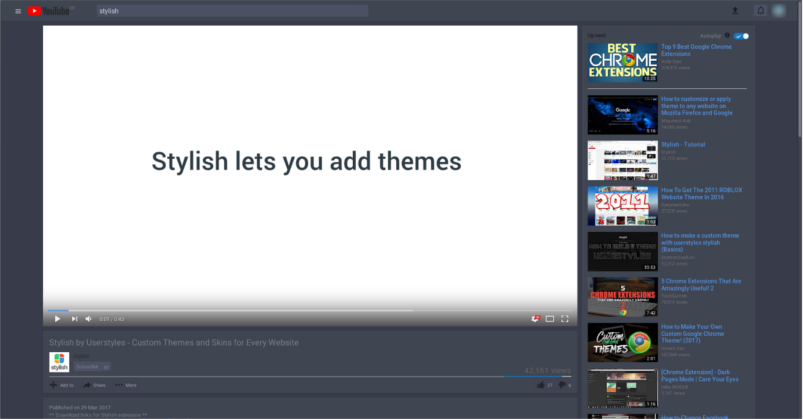Click the 0:01 / 0:43 time display
Viewport: 803px width, 419px height.
click(x=112, y=319)
